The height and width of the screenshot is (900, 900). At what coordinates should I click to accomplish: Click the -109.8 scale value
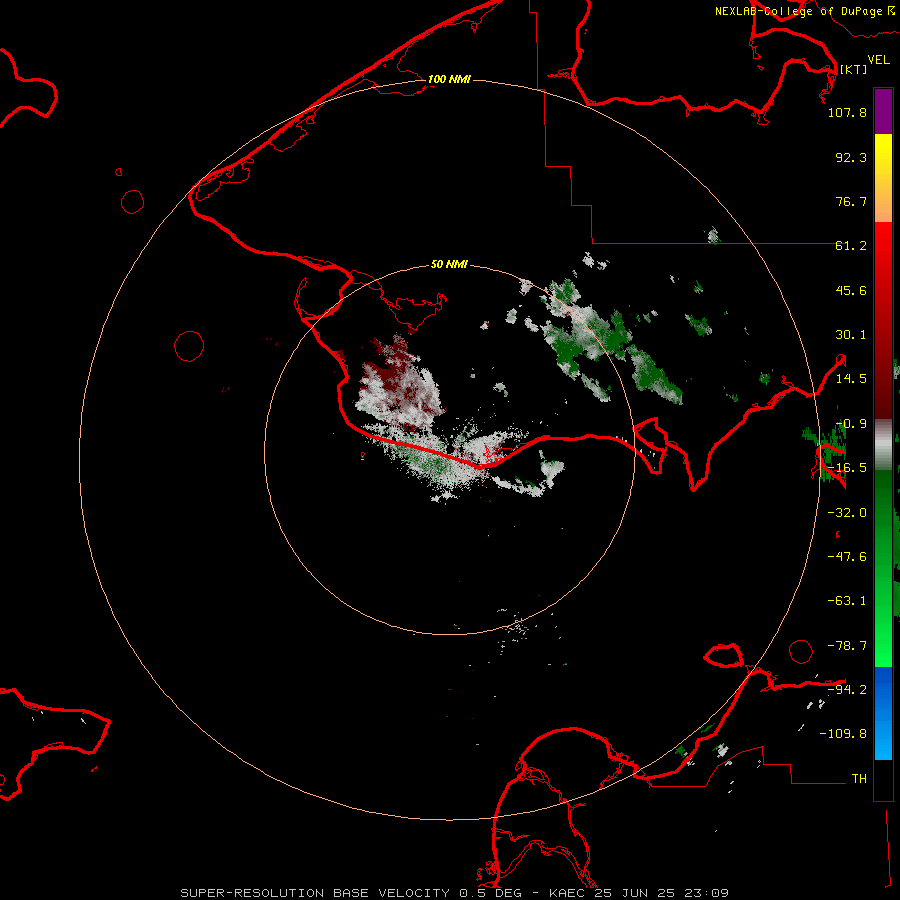click(x=844, y=734)
